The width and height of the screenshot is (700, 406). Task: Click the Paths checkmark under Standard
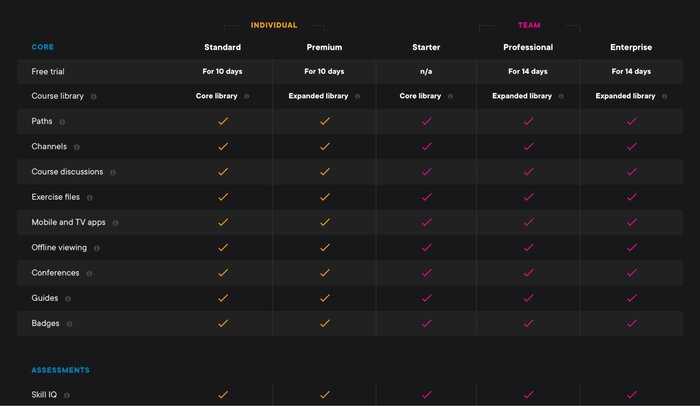(223, 121)
